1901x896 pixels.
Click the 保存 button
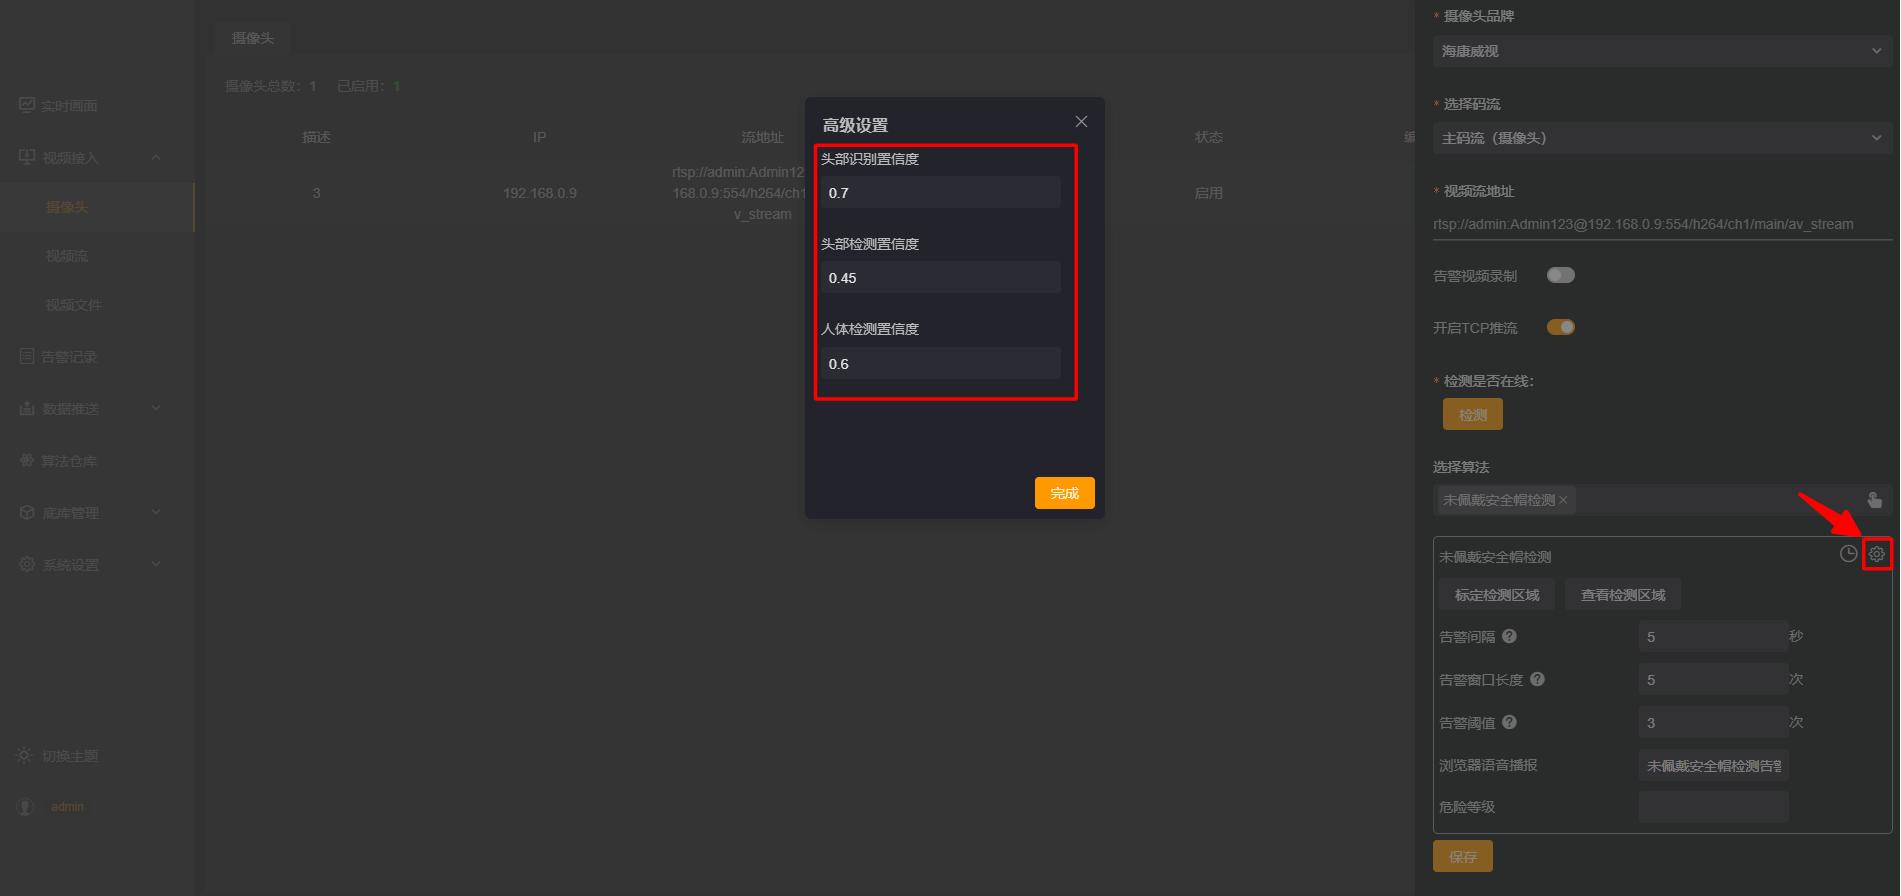(1462, 857)
